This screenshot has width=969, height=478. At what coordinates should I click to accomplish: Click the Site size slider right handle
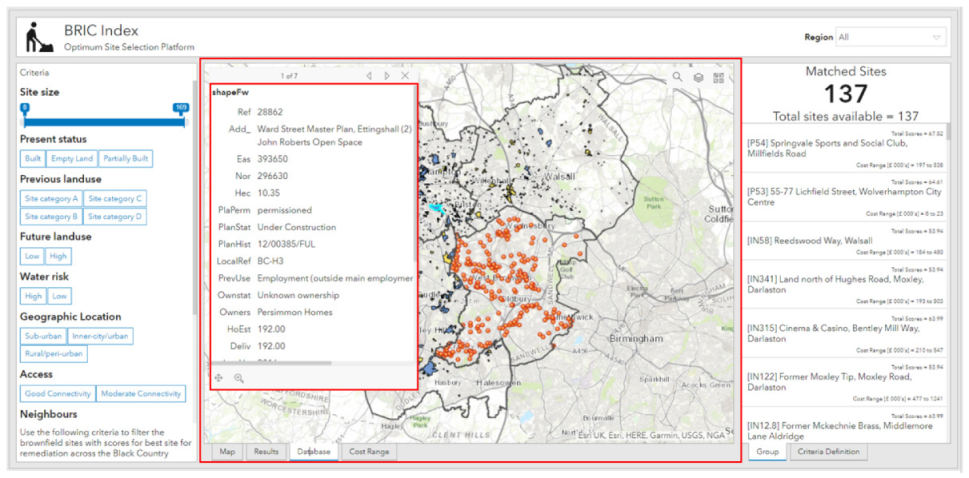(181, 108)
